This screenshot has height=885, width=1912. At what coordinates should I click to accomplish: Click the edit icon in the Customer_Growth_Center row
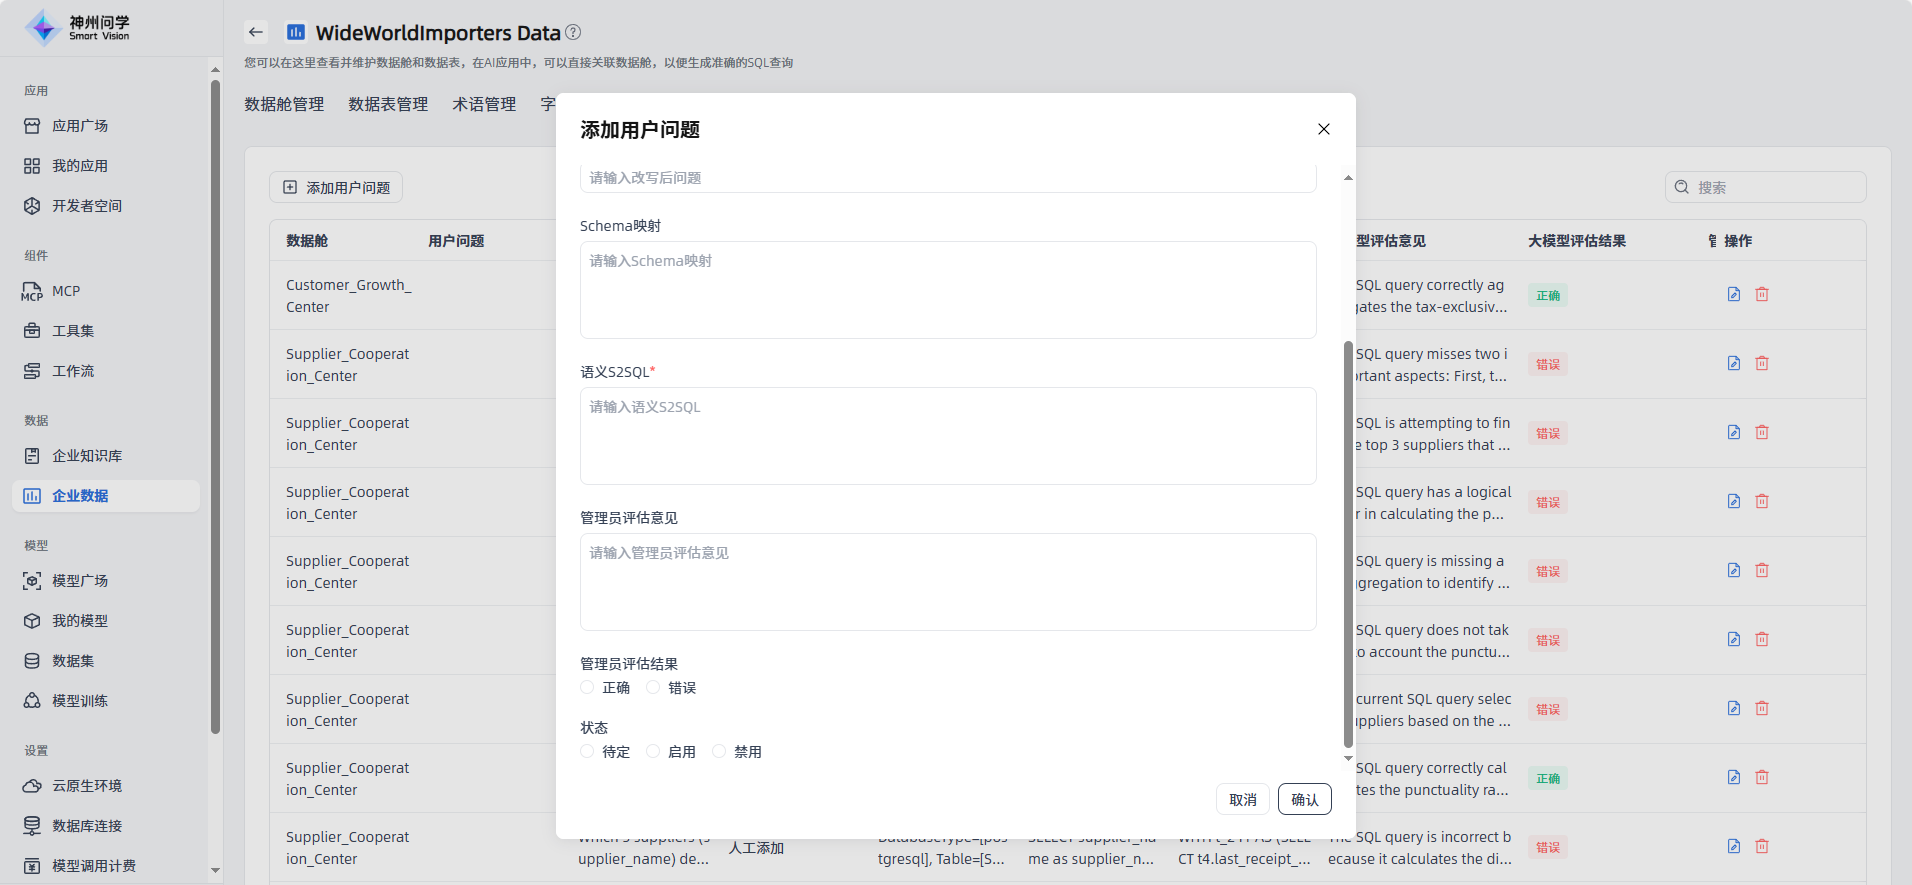tap(1733, 294)
